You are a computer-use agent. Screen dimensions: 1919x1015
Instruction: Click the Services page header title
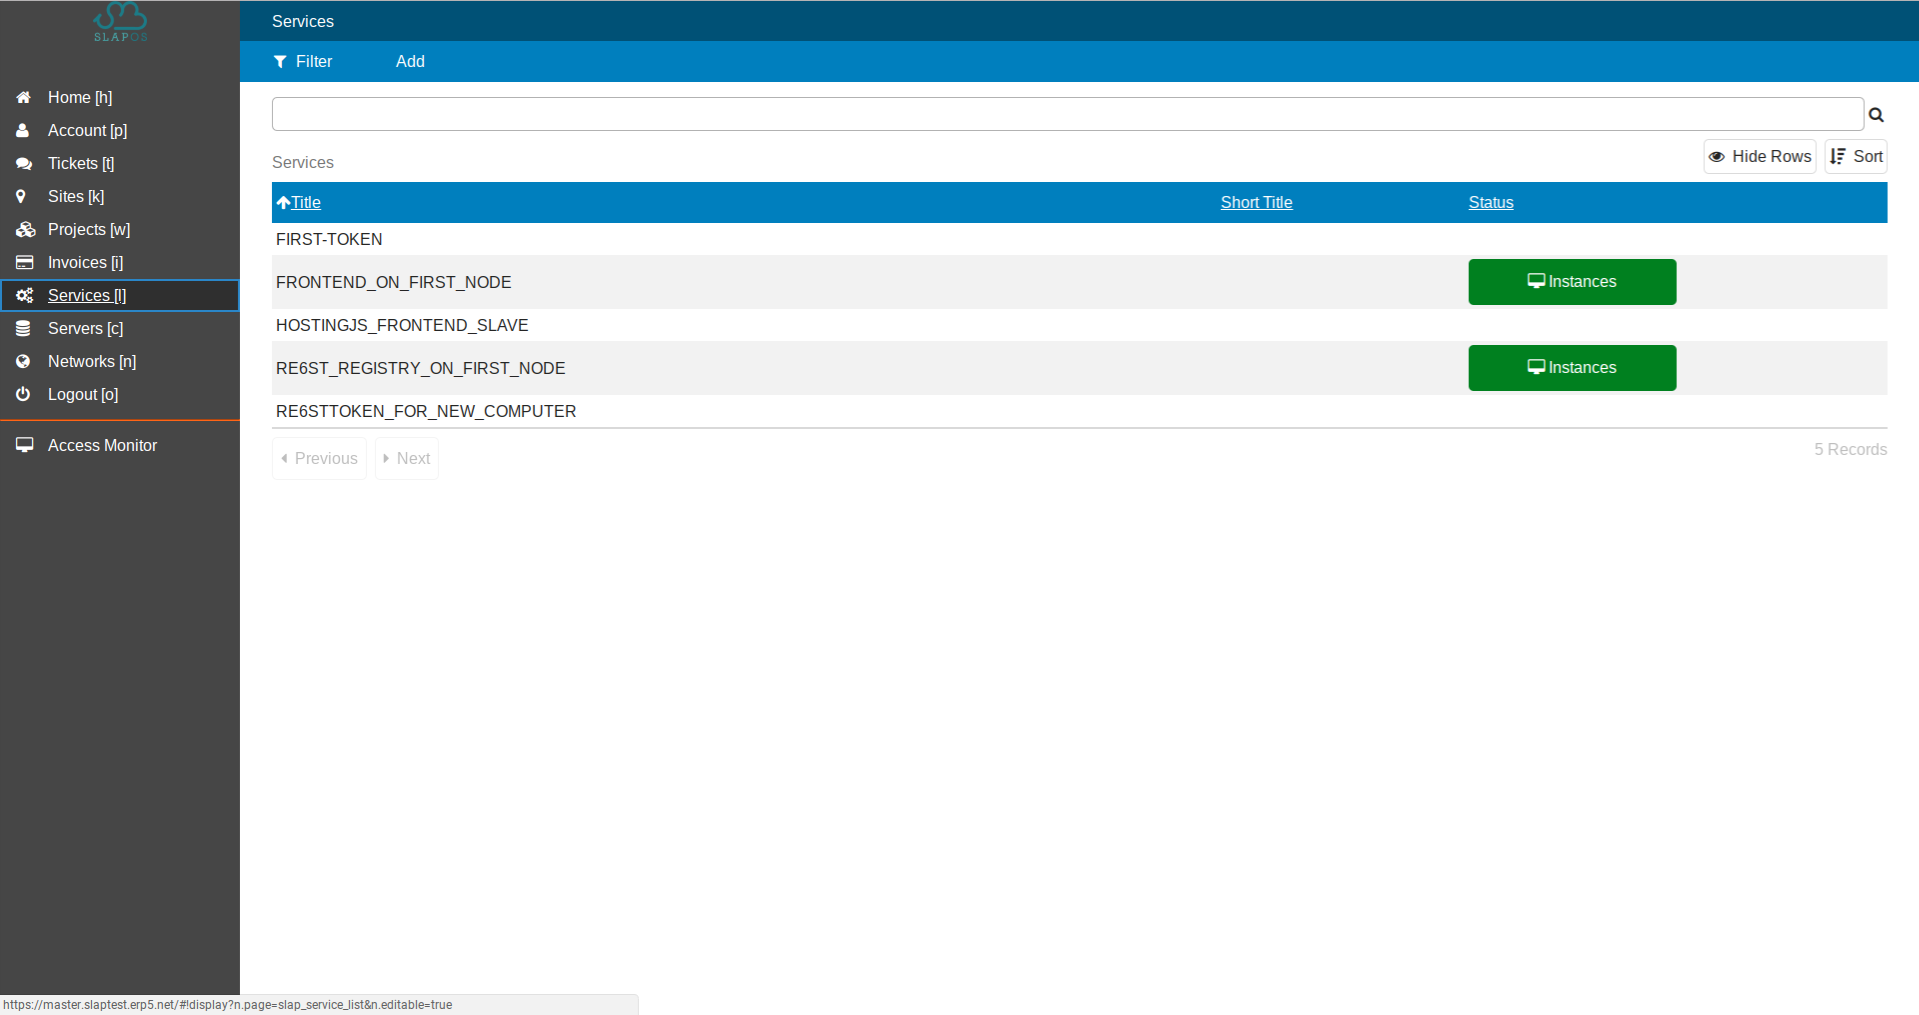click(303, 22)
